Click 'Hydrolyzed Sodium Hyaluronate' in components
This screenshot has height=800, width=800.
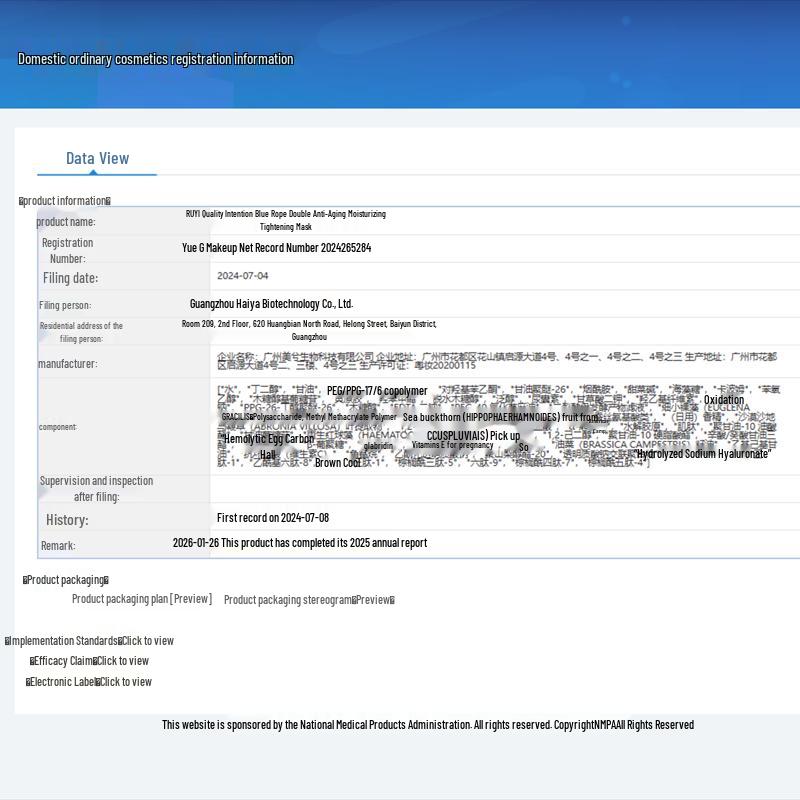point(704,454)
